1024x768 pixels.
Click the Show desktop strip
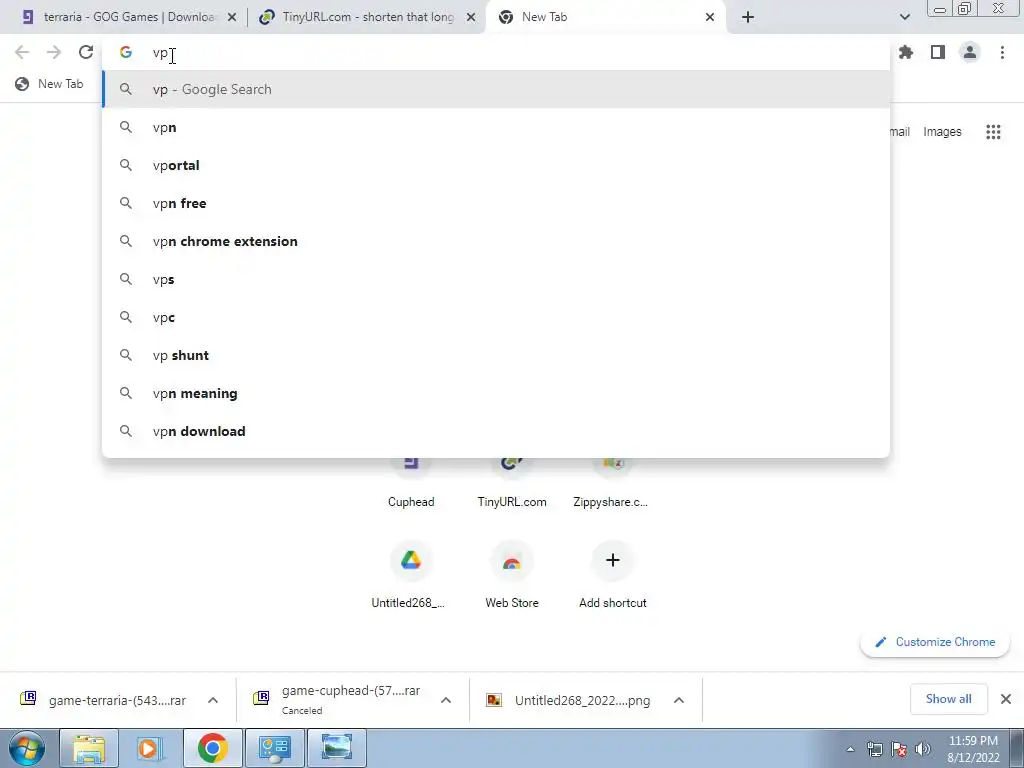(x=1017, y=748)
